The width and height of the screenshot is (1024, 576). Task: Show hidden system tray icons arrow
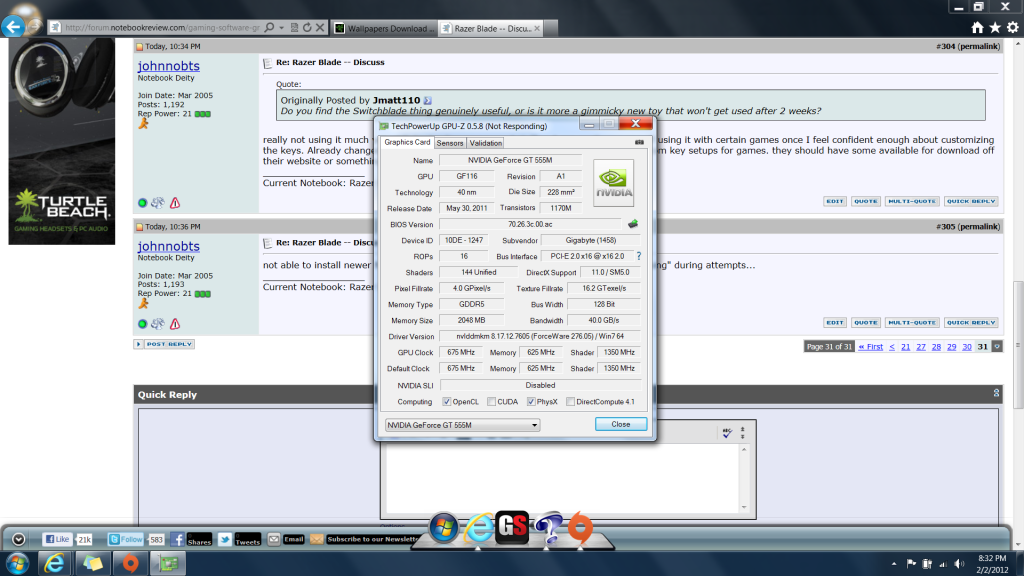(893, 564)
